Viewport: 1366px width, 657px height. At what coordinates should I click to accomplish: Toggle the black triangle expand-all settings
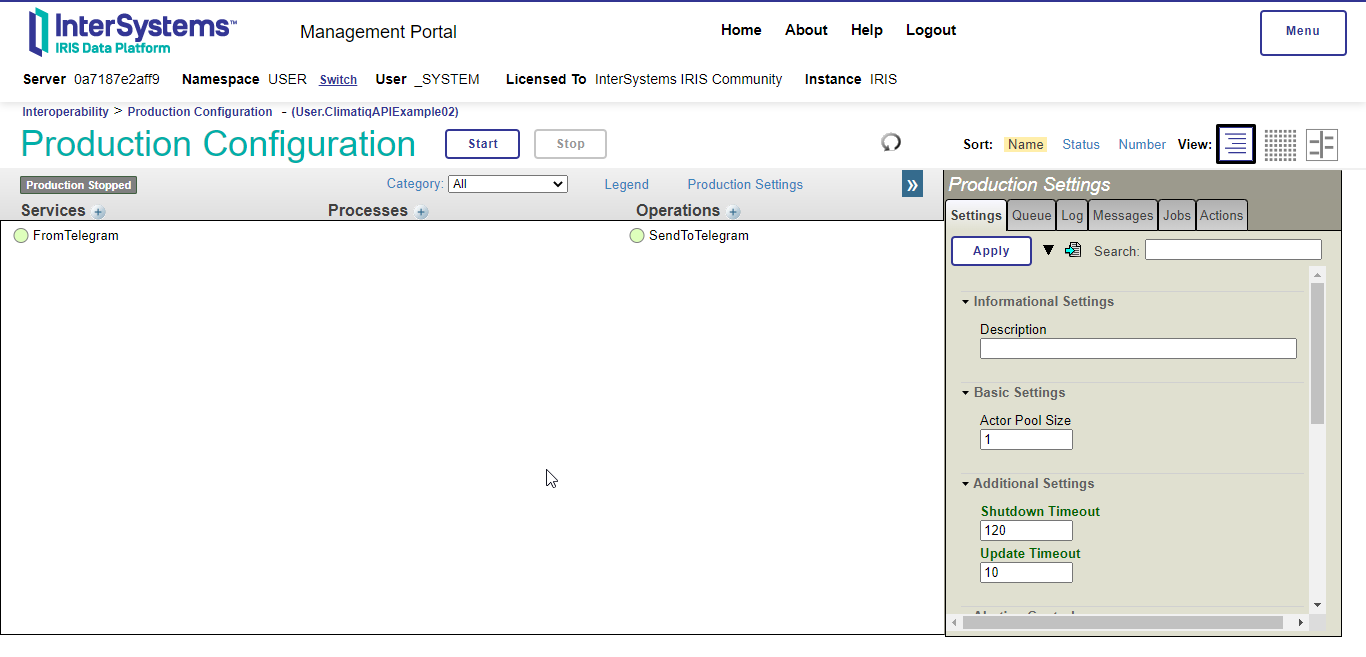tap(1048, 250)
